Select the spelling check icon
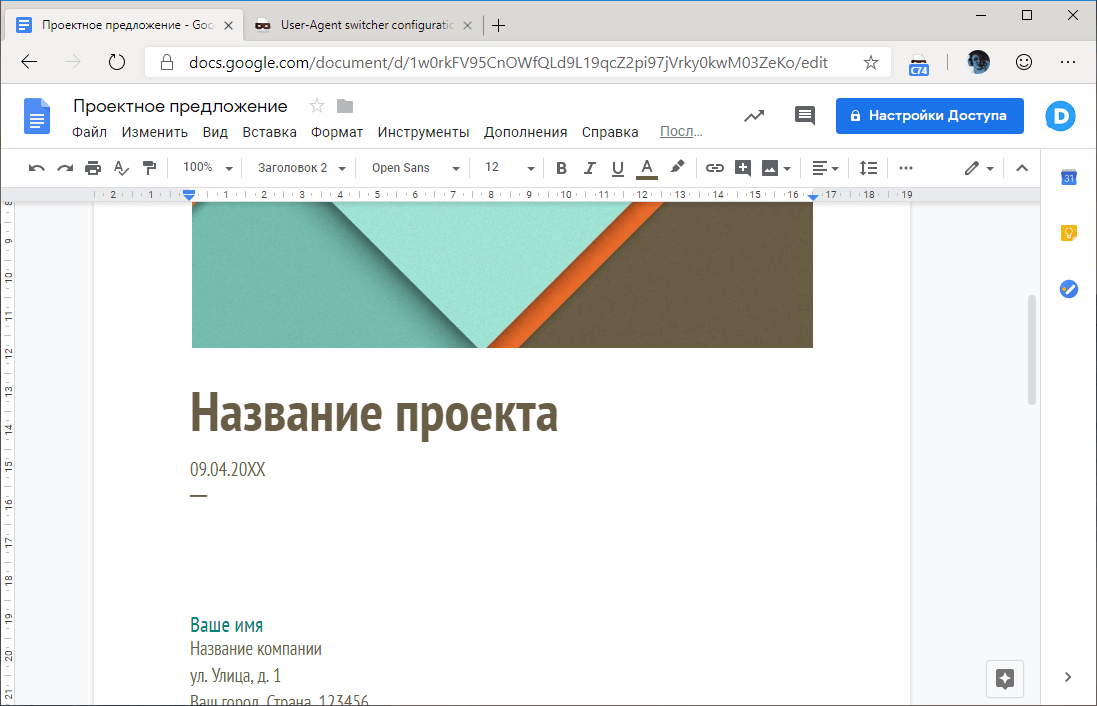 click(122, 167)
